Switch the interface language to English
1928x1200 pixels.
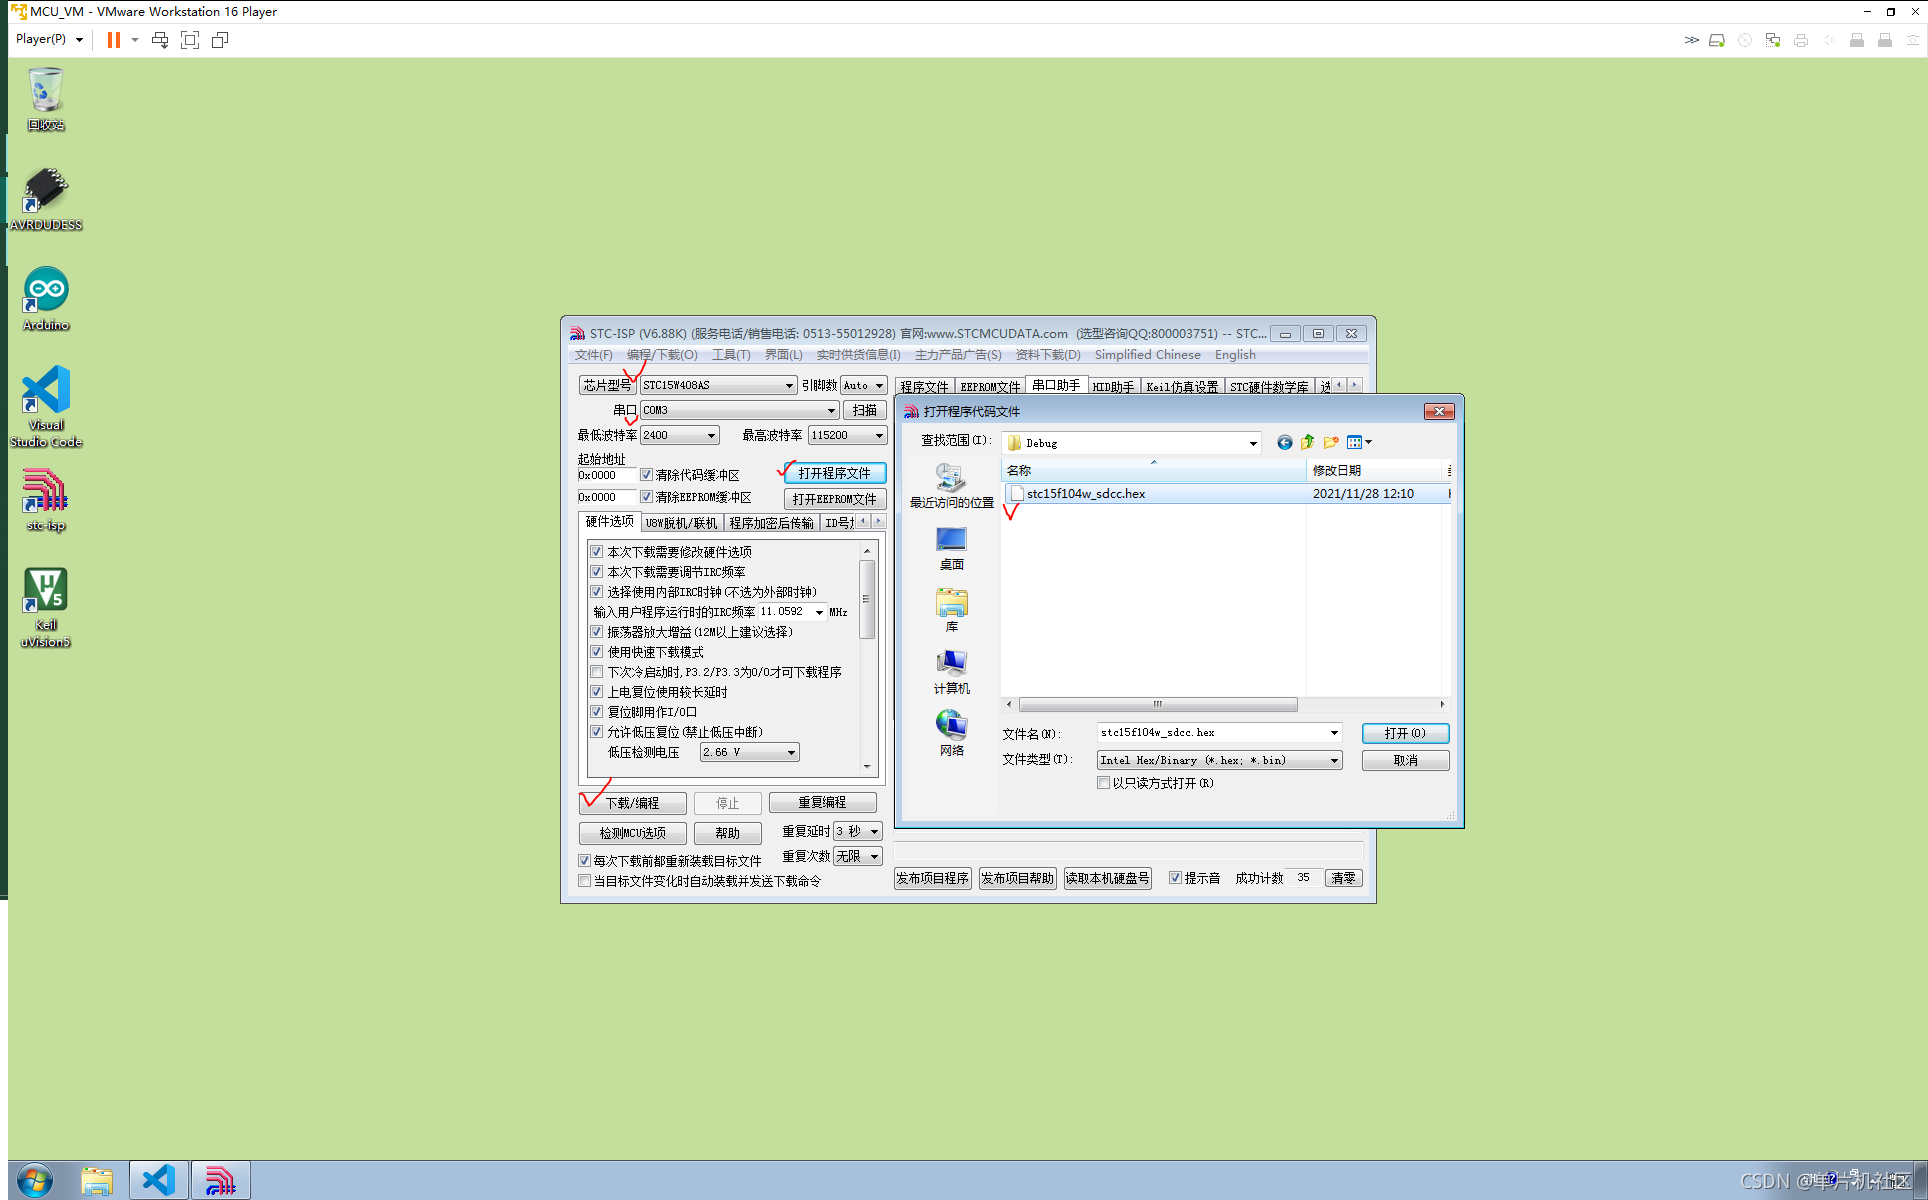1234,354
